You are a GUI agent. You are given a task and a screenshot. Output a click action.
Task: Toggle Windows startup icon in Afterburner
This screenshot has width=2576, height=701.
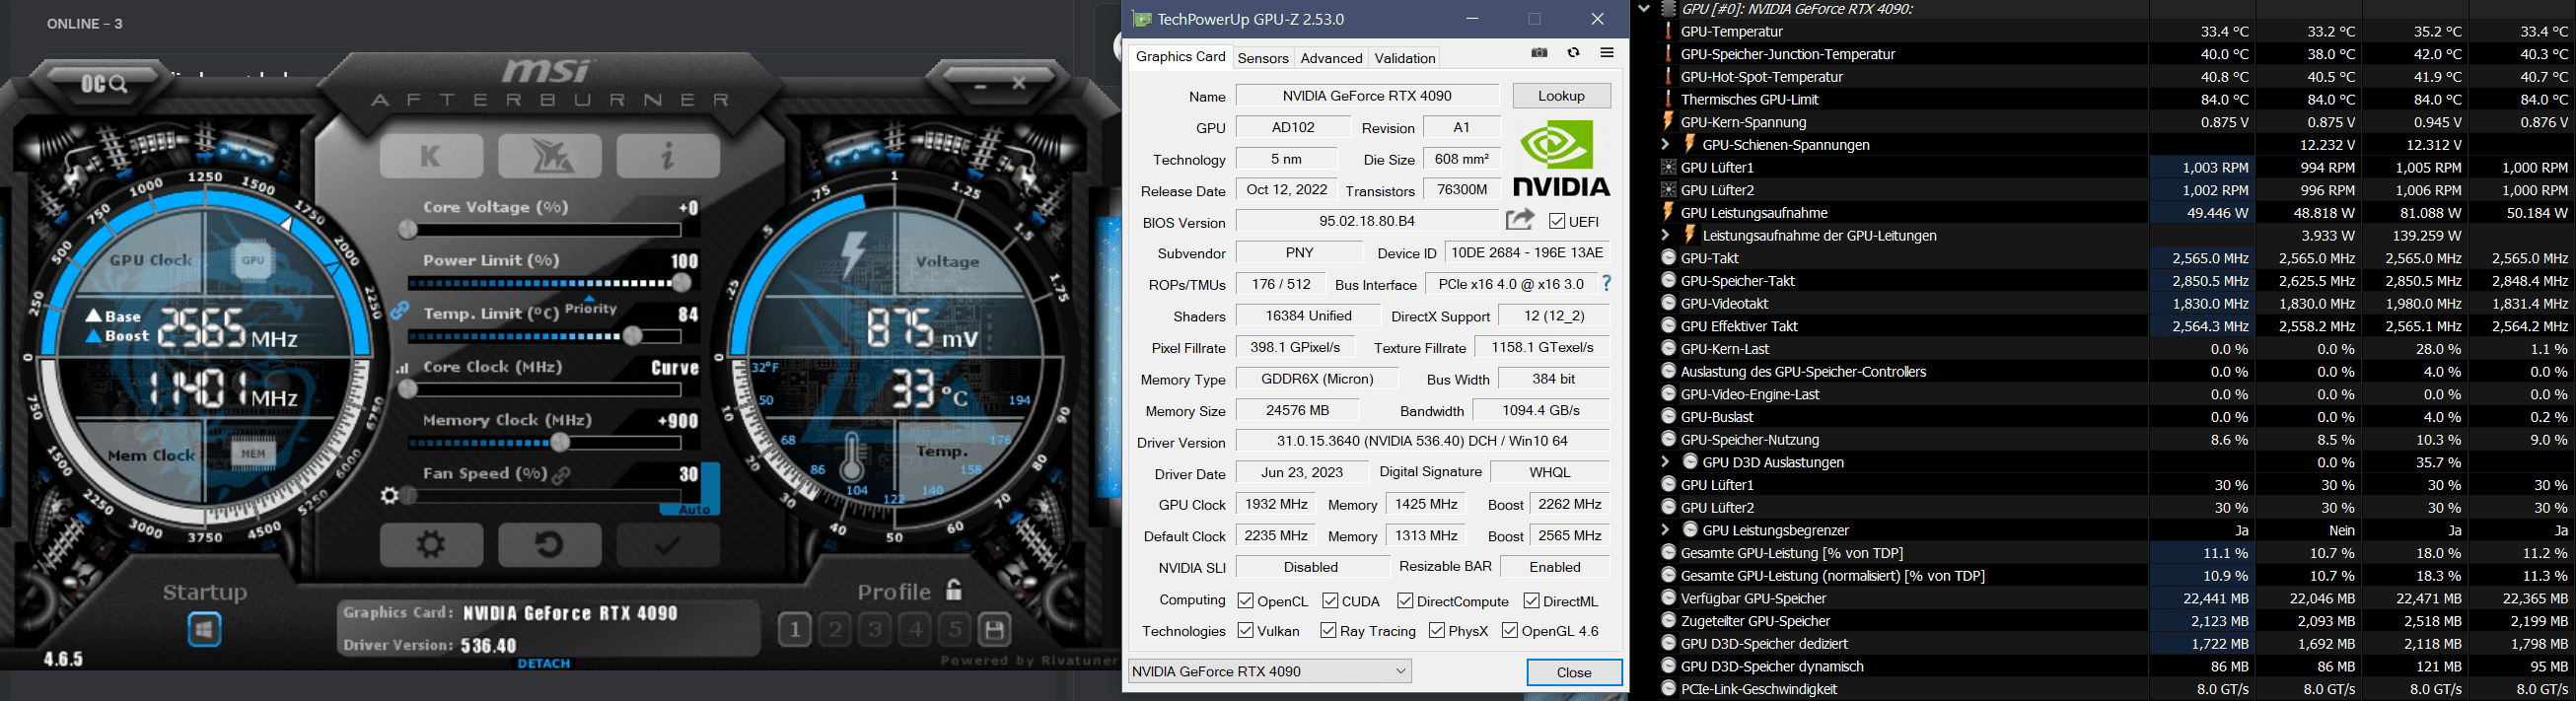(x=205, y=630)
